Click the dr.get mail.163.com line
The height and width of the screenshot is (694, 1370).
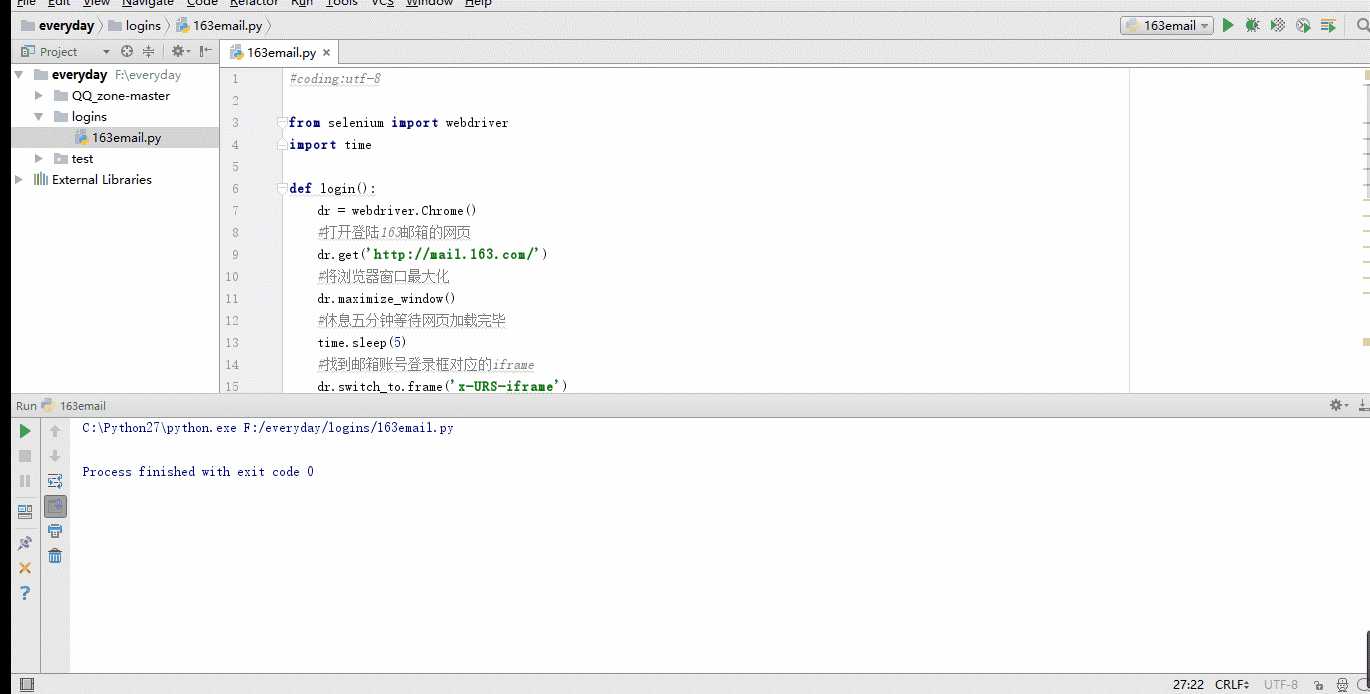point(433,255)
